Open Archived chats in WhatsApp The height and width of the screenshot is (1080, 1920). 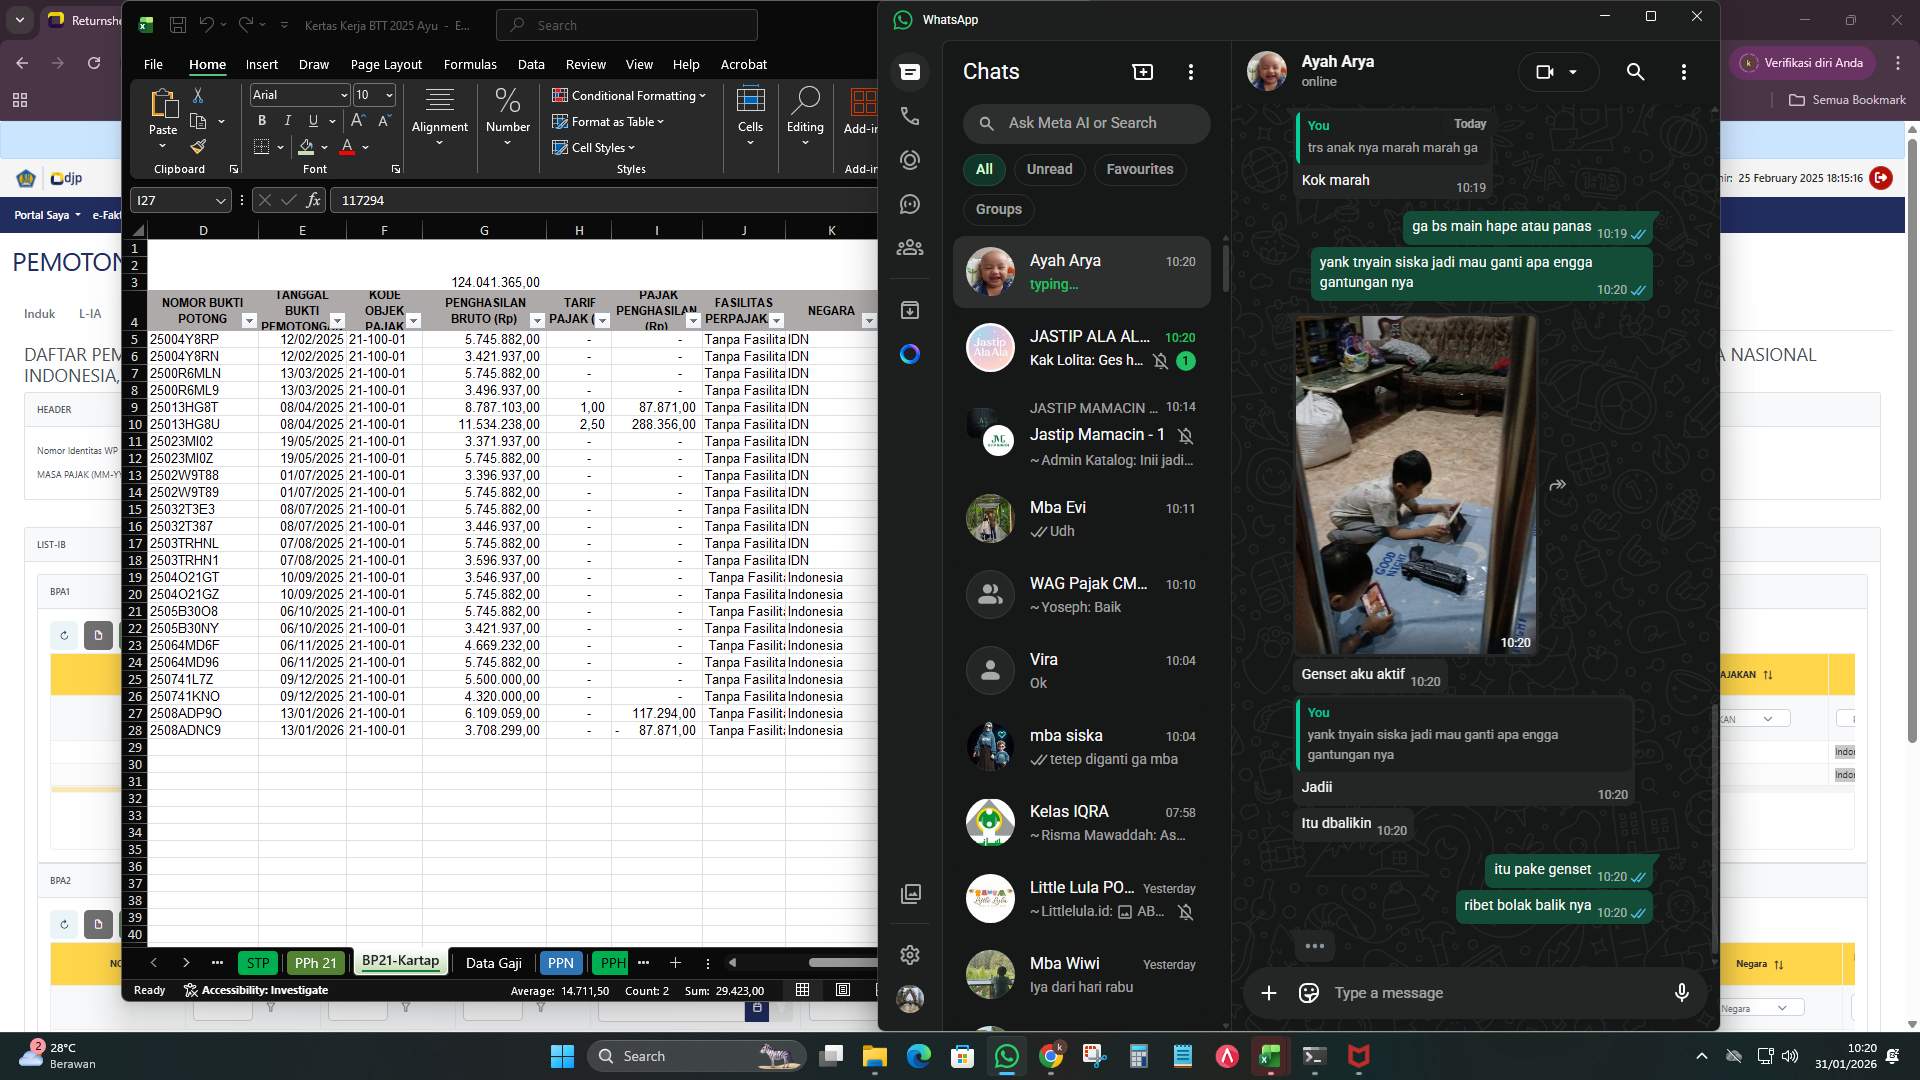[910, 310]
